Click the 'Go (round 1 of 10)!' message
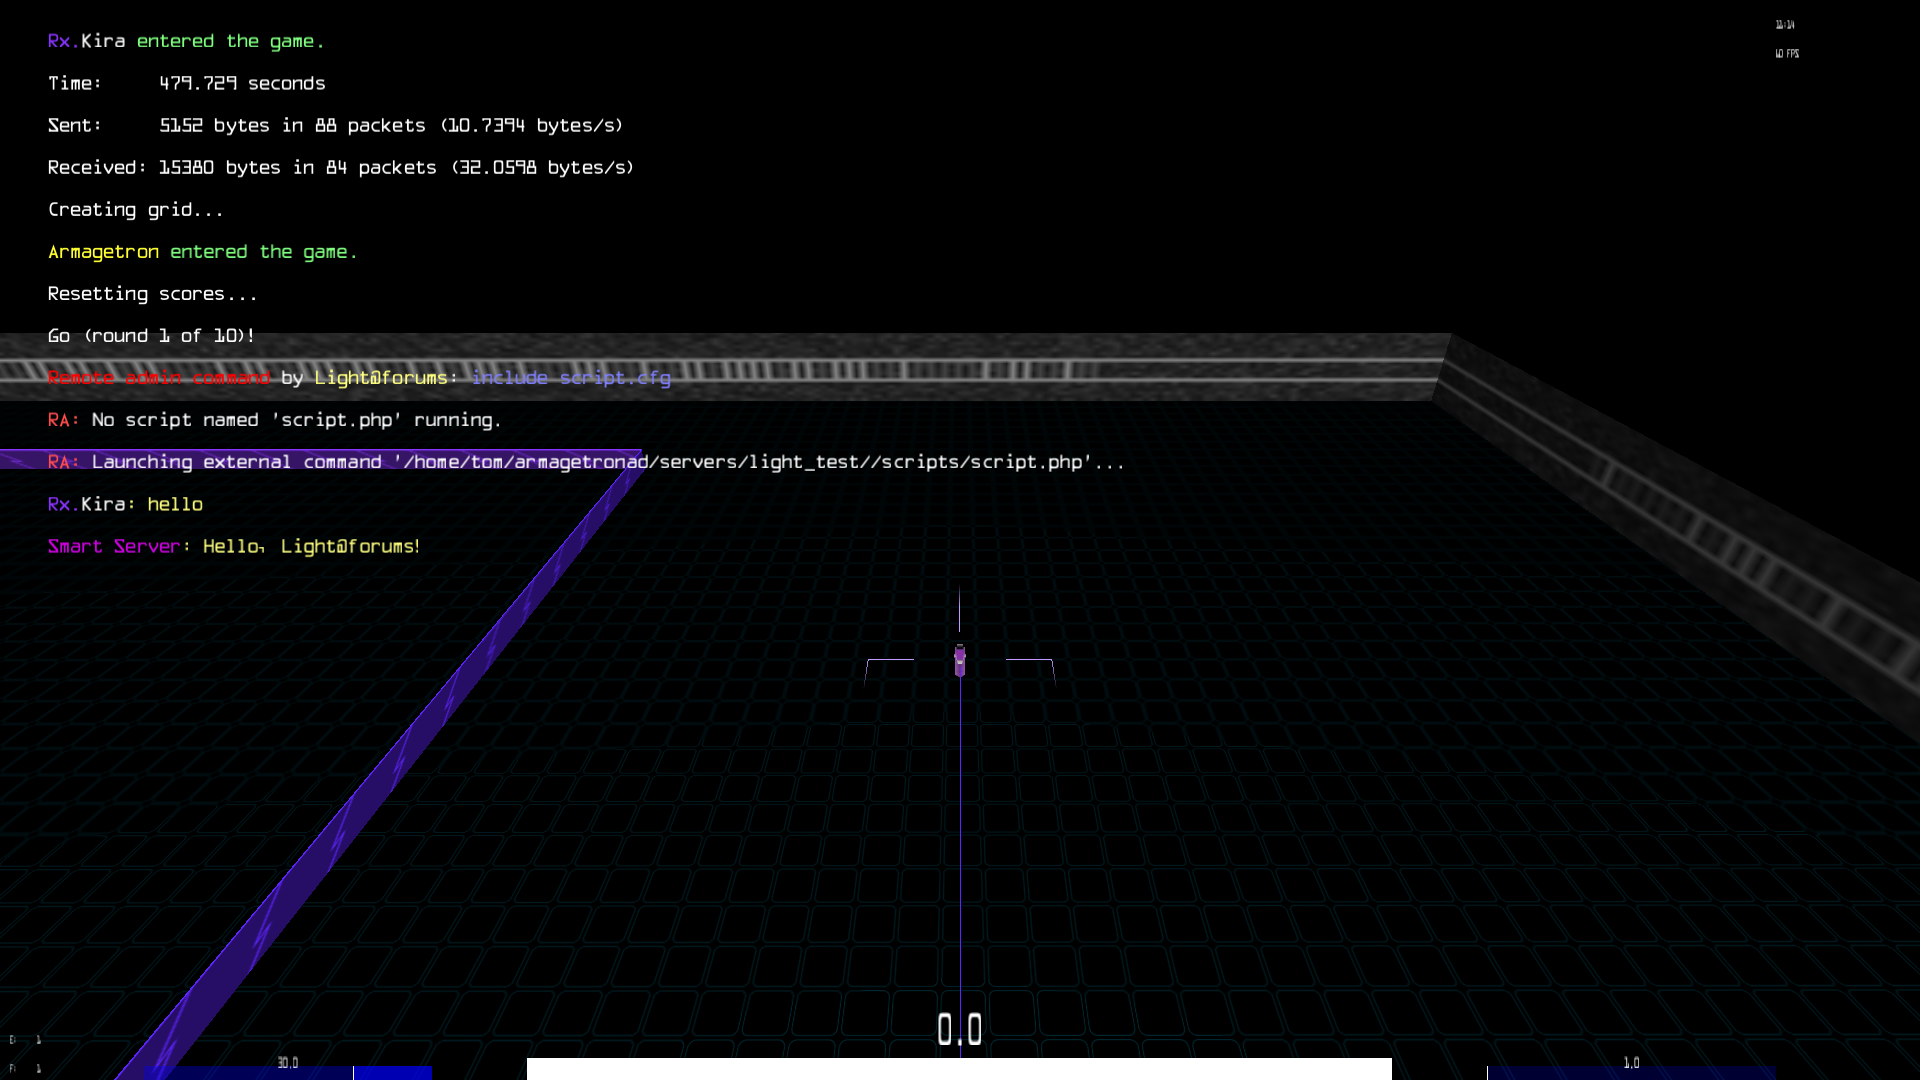The width and height of the screenshot is (1920, 1080). point(151,336)
